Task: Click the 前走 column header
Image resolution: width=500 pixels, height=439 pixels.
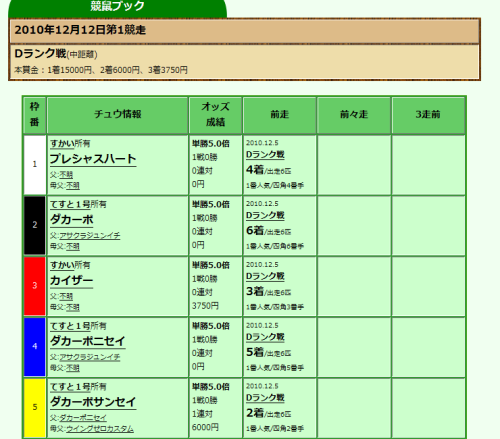Action: [x=279, y=115]
